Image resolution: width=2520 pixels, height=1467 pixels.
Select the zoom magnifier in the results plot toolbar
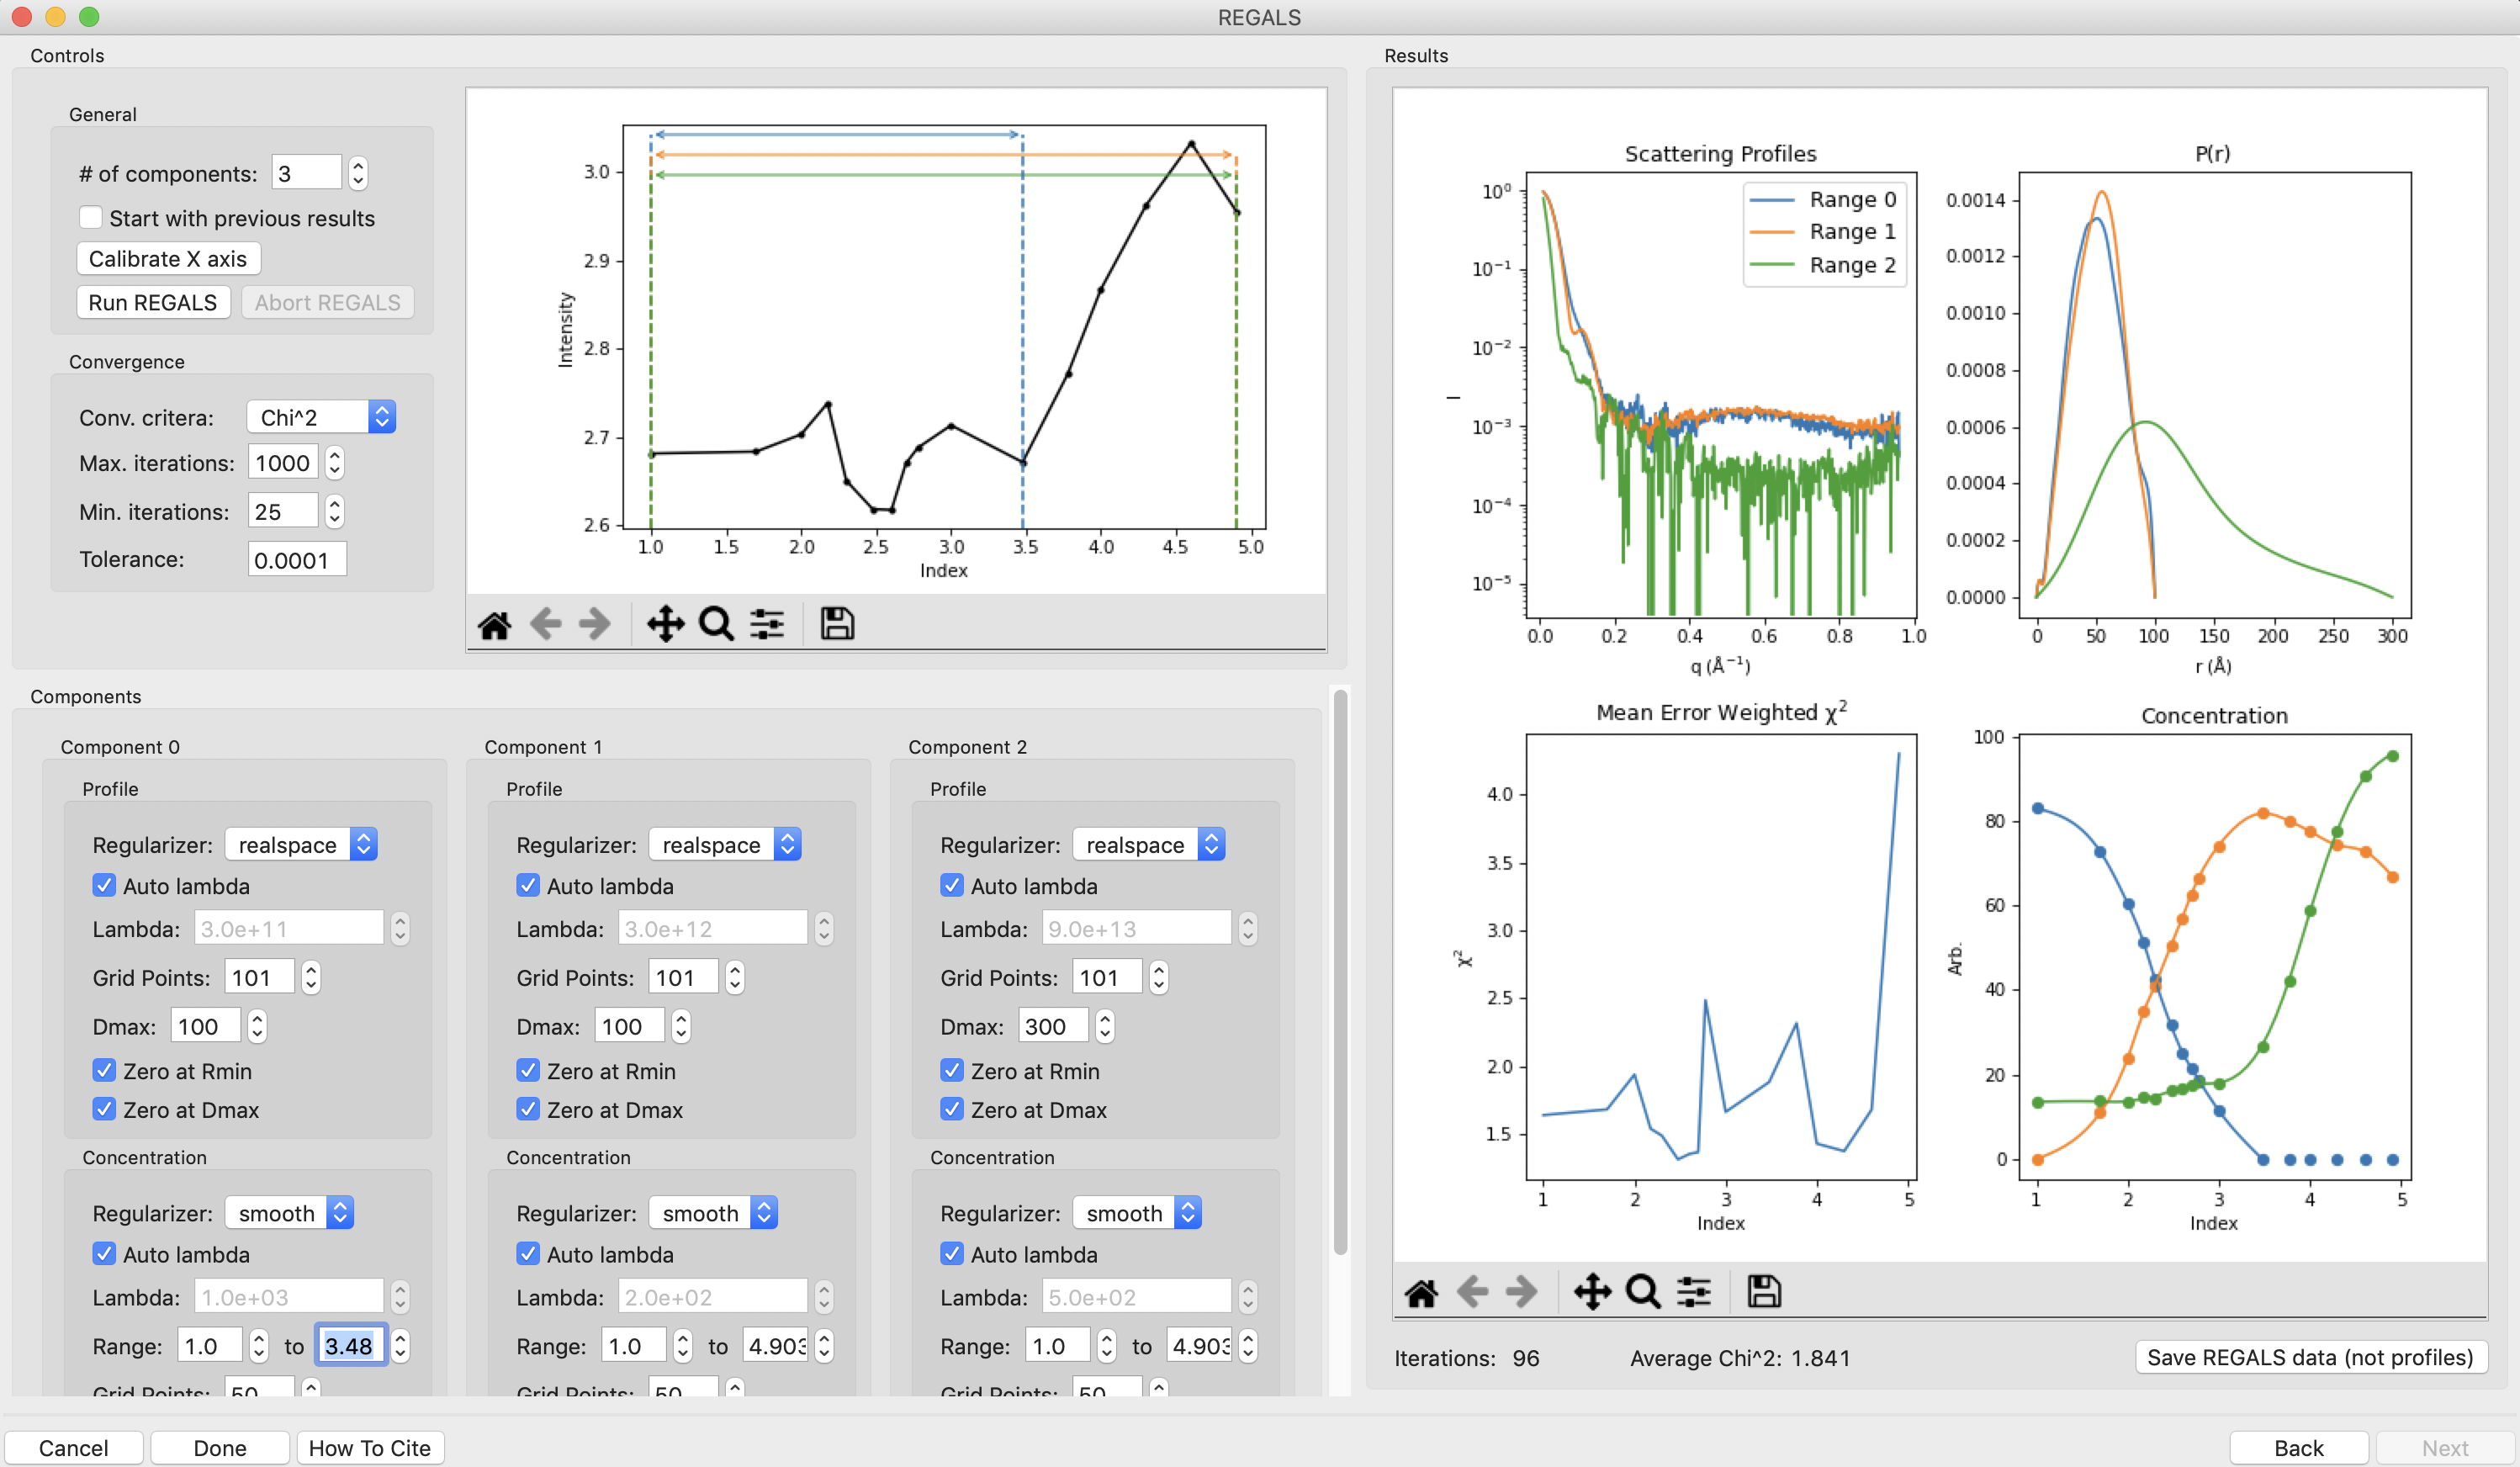(1643, 1291)
